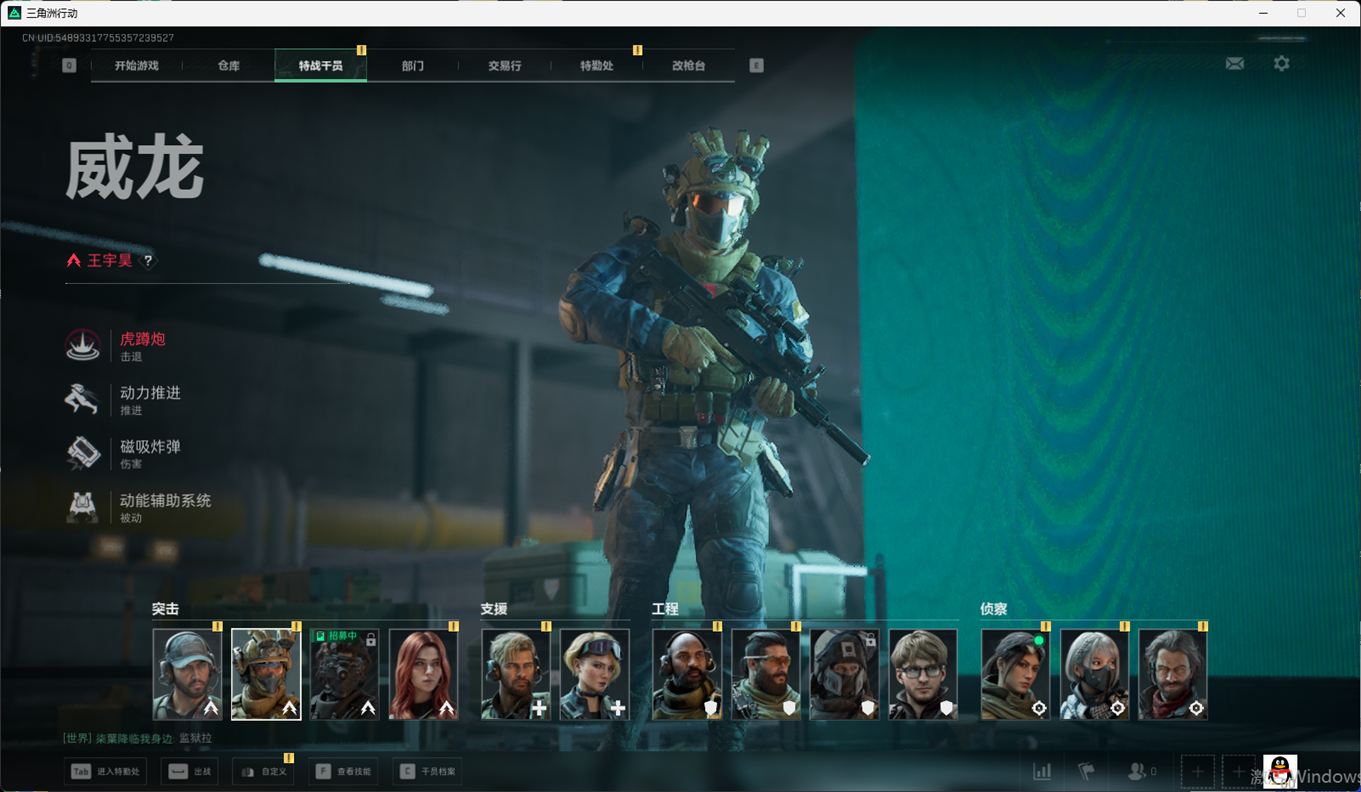Select the engineer operator wearing glasses
This screenshot has width=1361, height=792.
tap(922, 674)
